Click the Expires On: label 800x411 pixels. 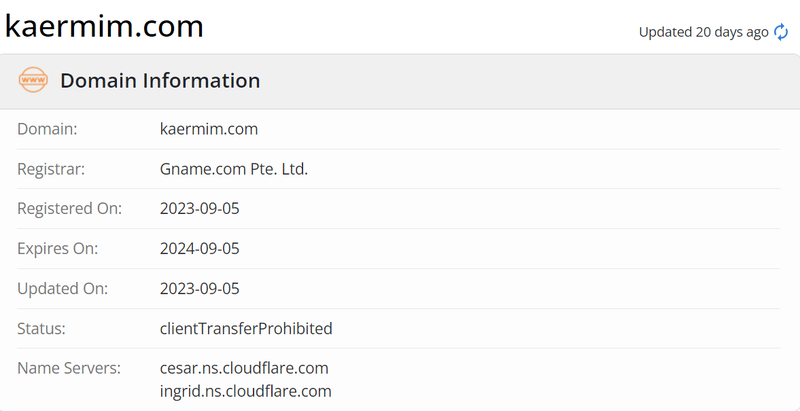(x=58, y=249)
